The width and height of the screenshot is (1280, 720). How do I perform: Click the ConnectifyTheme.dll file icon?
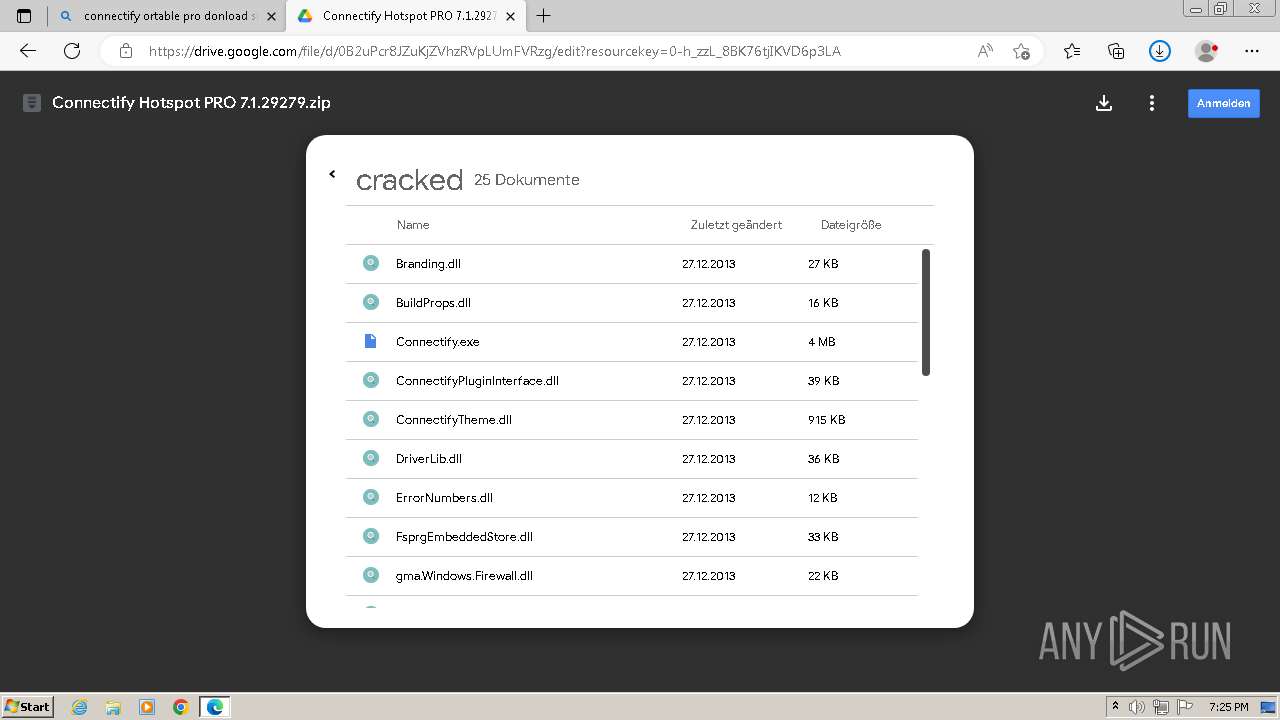[x=371, y=419]
